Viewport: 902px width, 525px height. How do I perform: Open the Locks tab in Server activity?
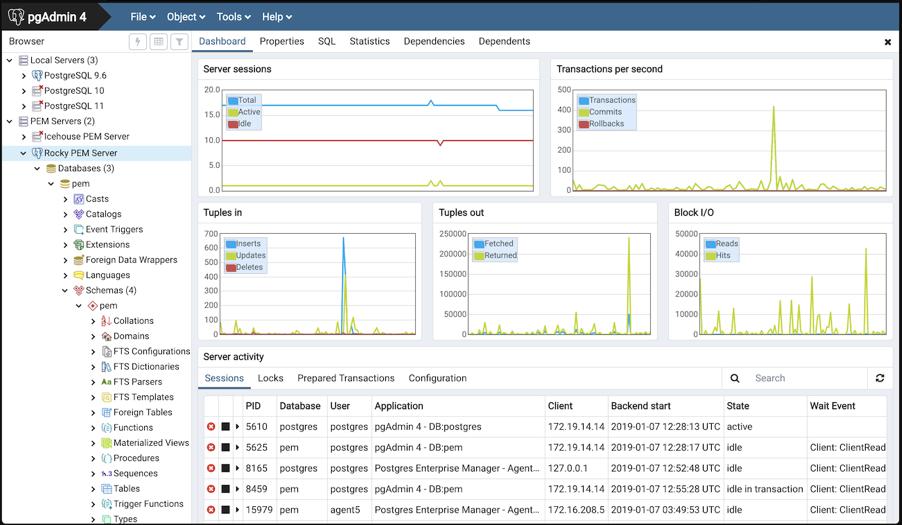coord(270,378)
